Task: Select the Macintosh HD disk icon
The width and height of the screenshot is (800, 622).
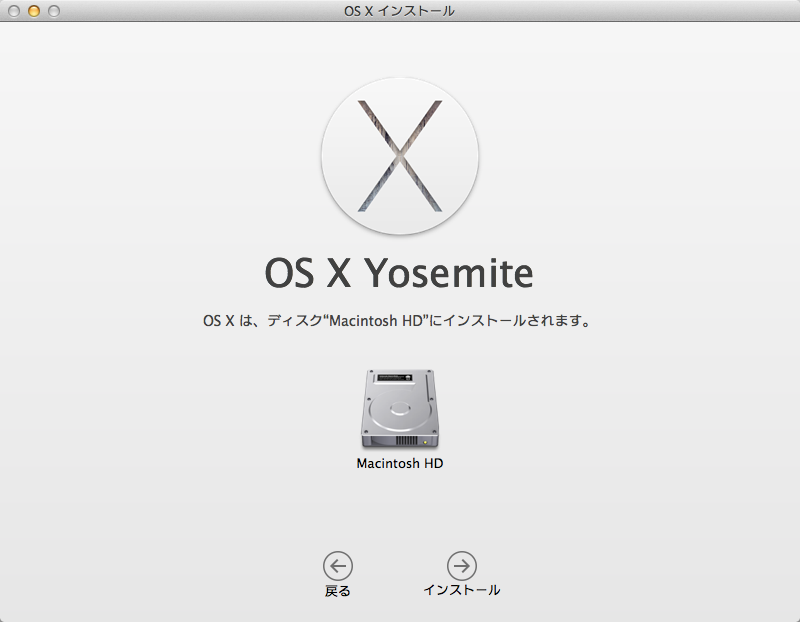Action: pos(400,410)
